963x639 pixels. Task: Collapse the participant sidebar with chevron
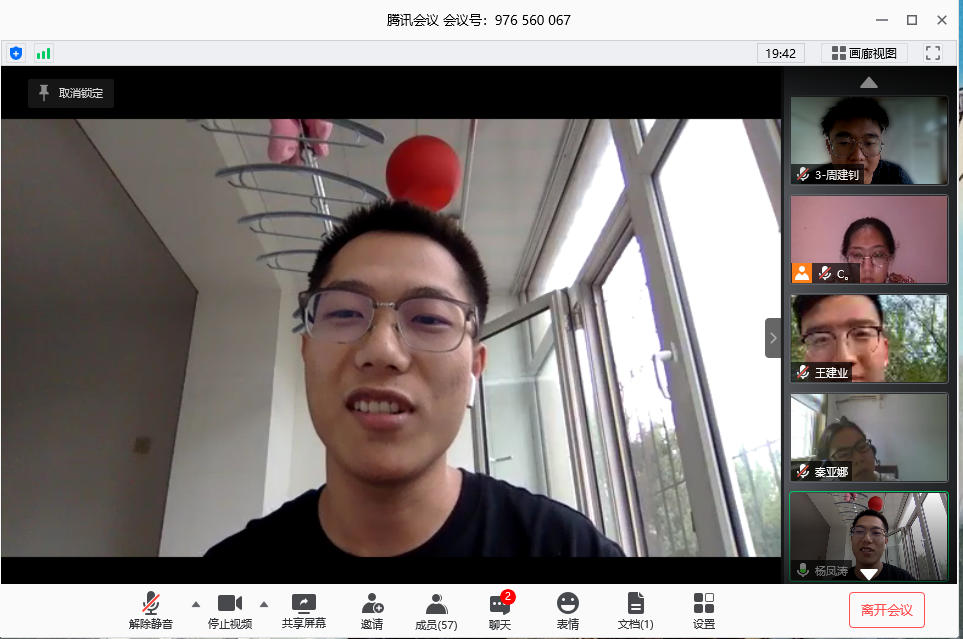click(773, 338)
